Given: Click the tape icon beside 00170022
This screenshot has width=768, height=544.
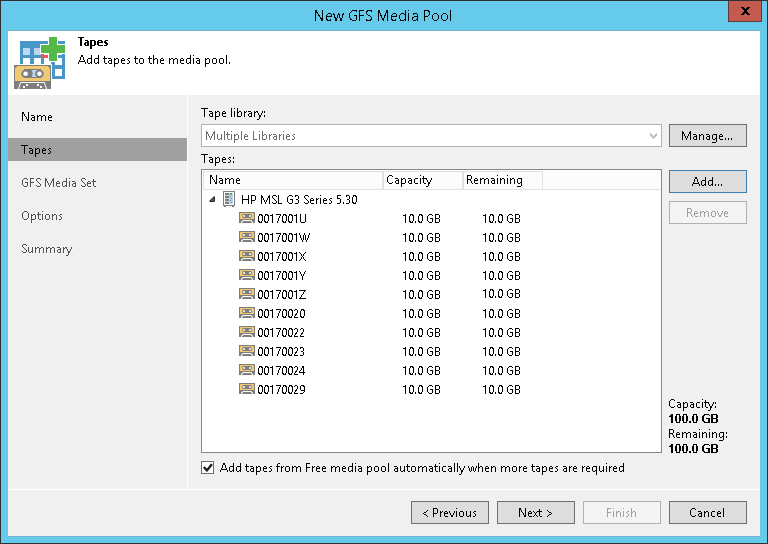Looking at the screenshot, I should (x=247, y=332).
